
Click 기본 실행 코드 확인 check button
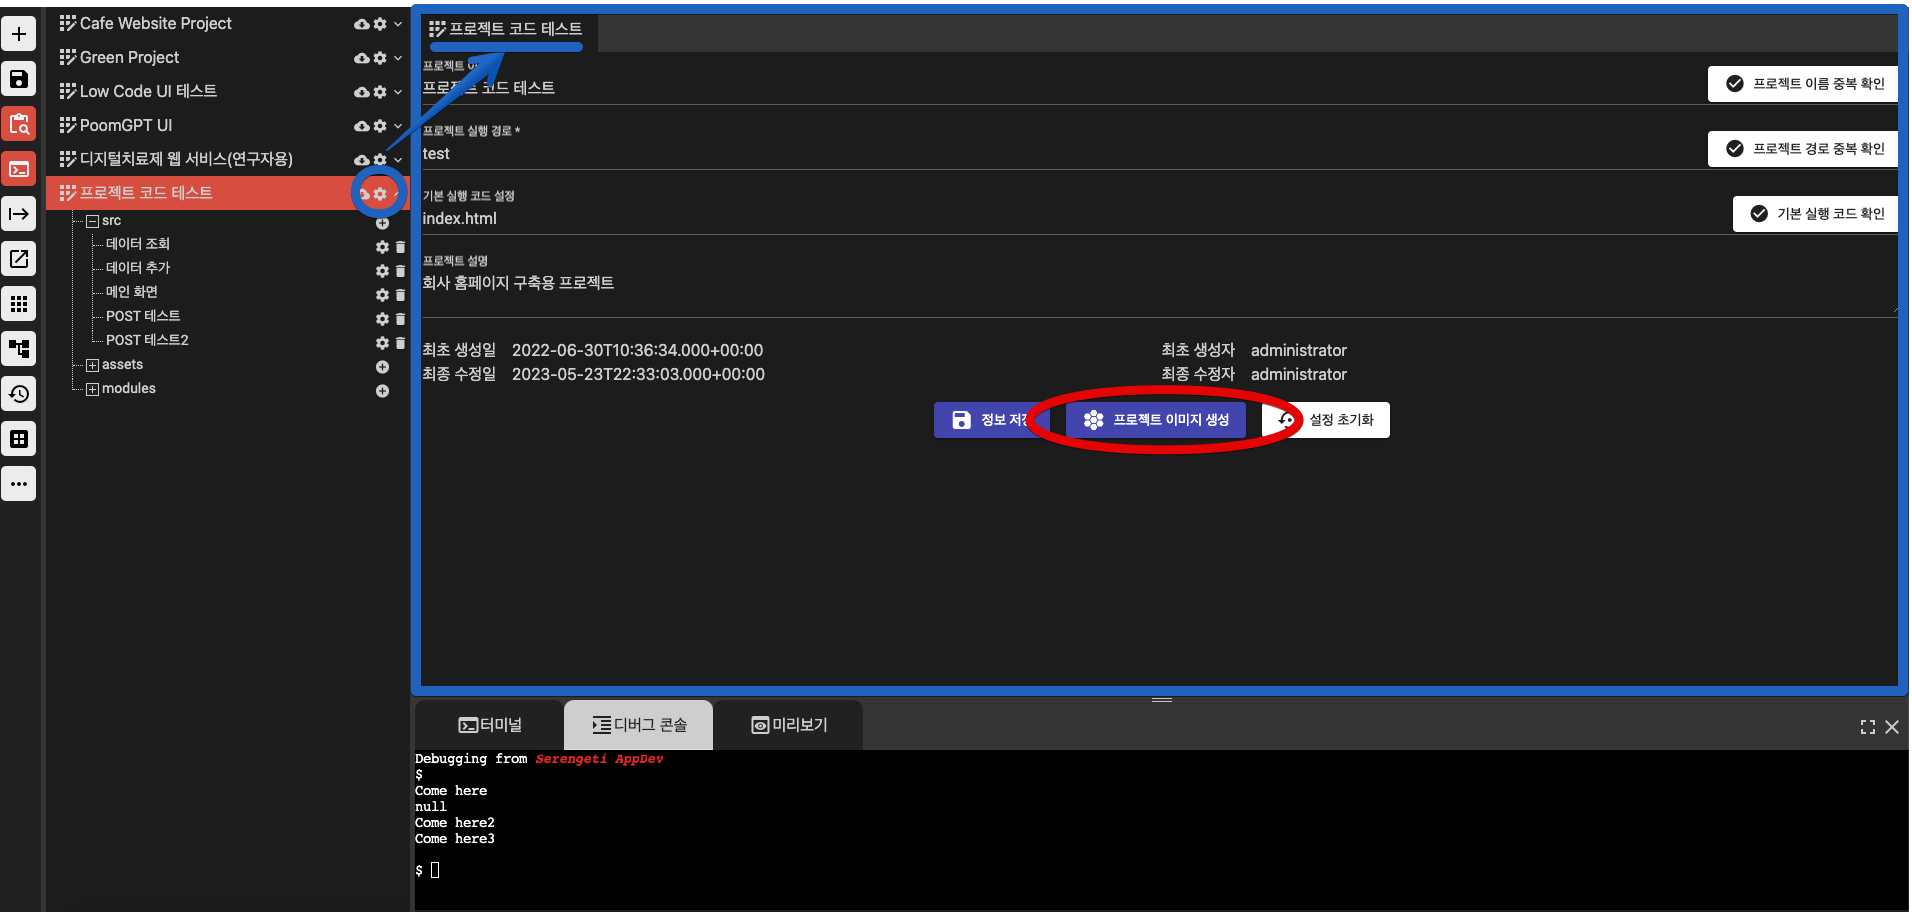[x=1814, y=214]
